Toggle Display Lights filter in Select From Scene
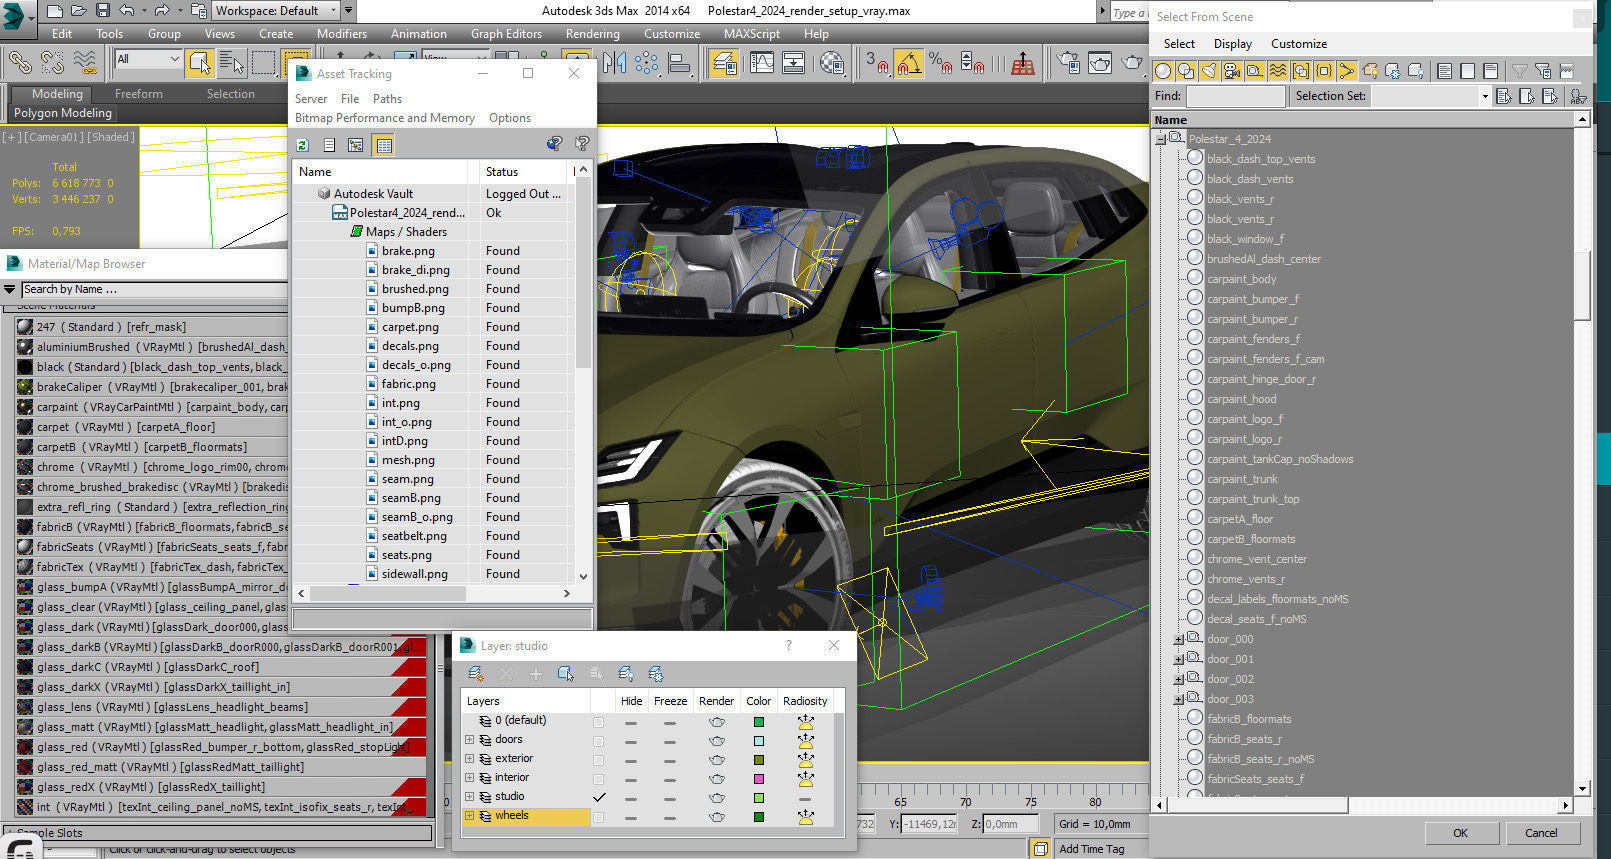This screenshot has height=859, width=1611. click(1209, 71)
